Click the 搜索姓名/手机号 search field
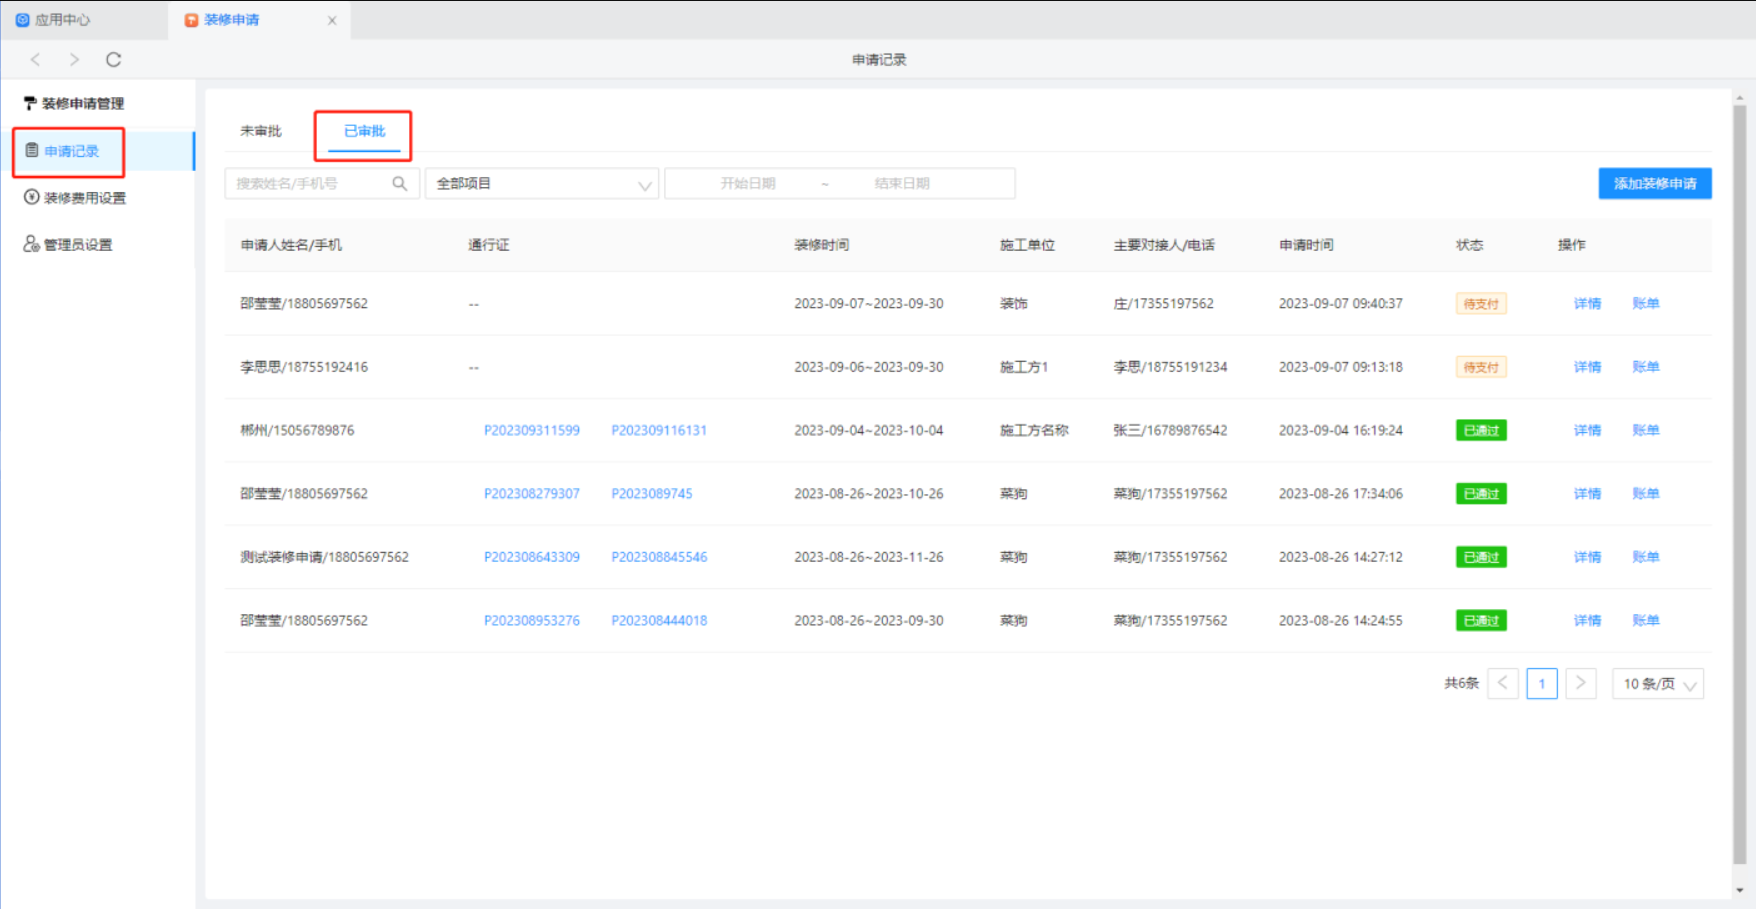1756x909 pixels. coord(308,184)
